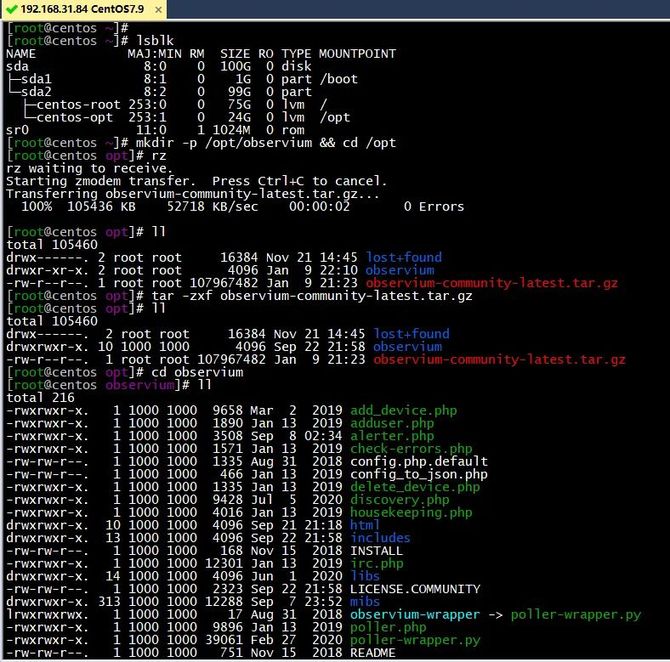Click the 'cd observium' command
670x662 pixels.
197,372
